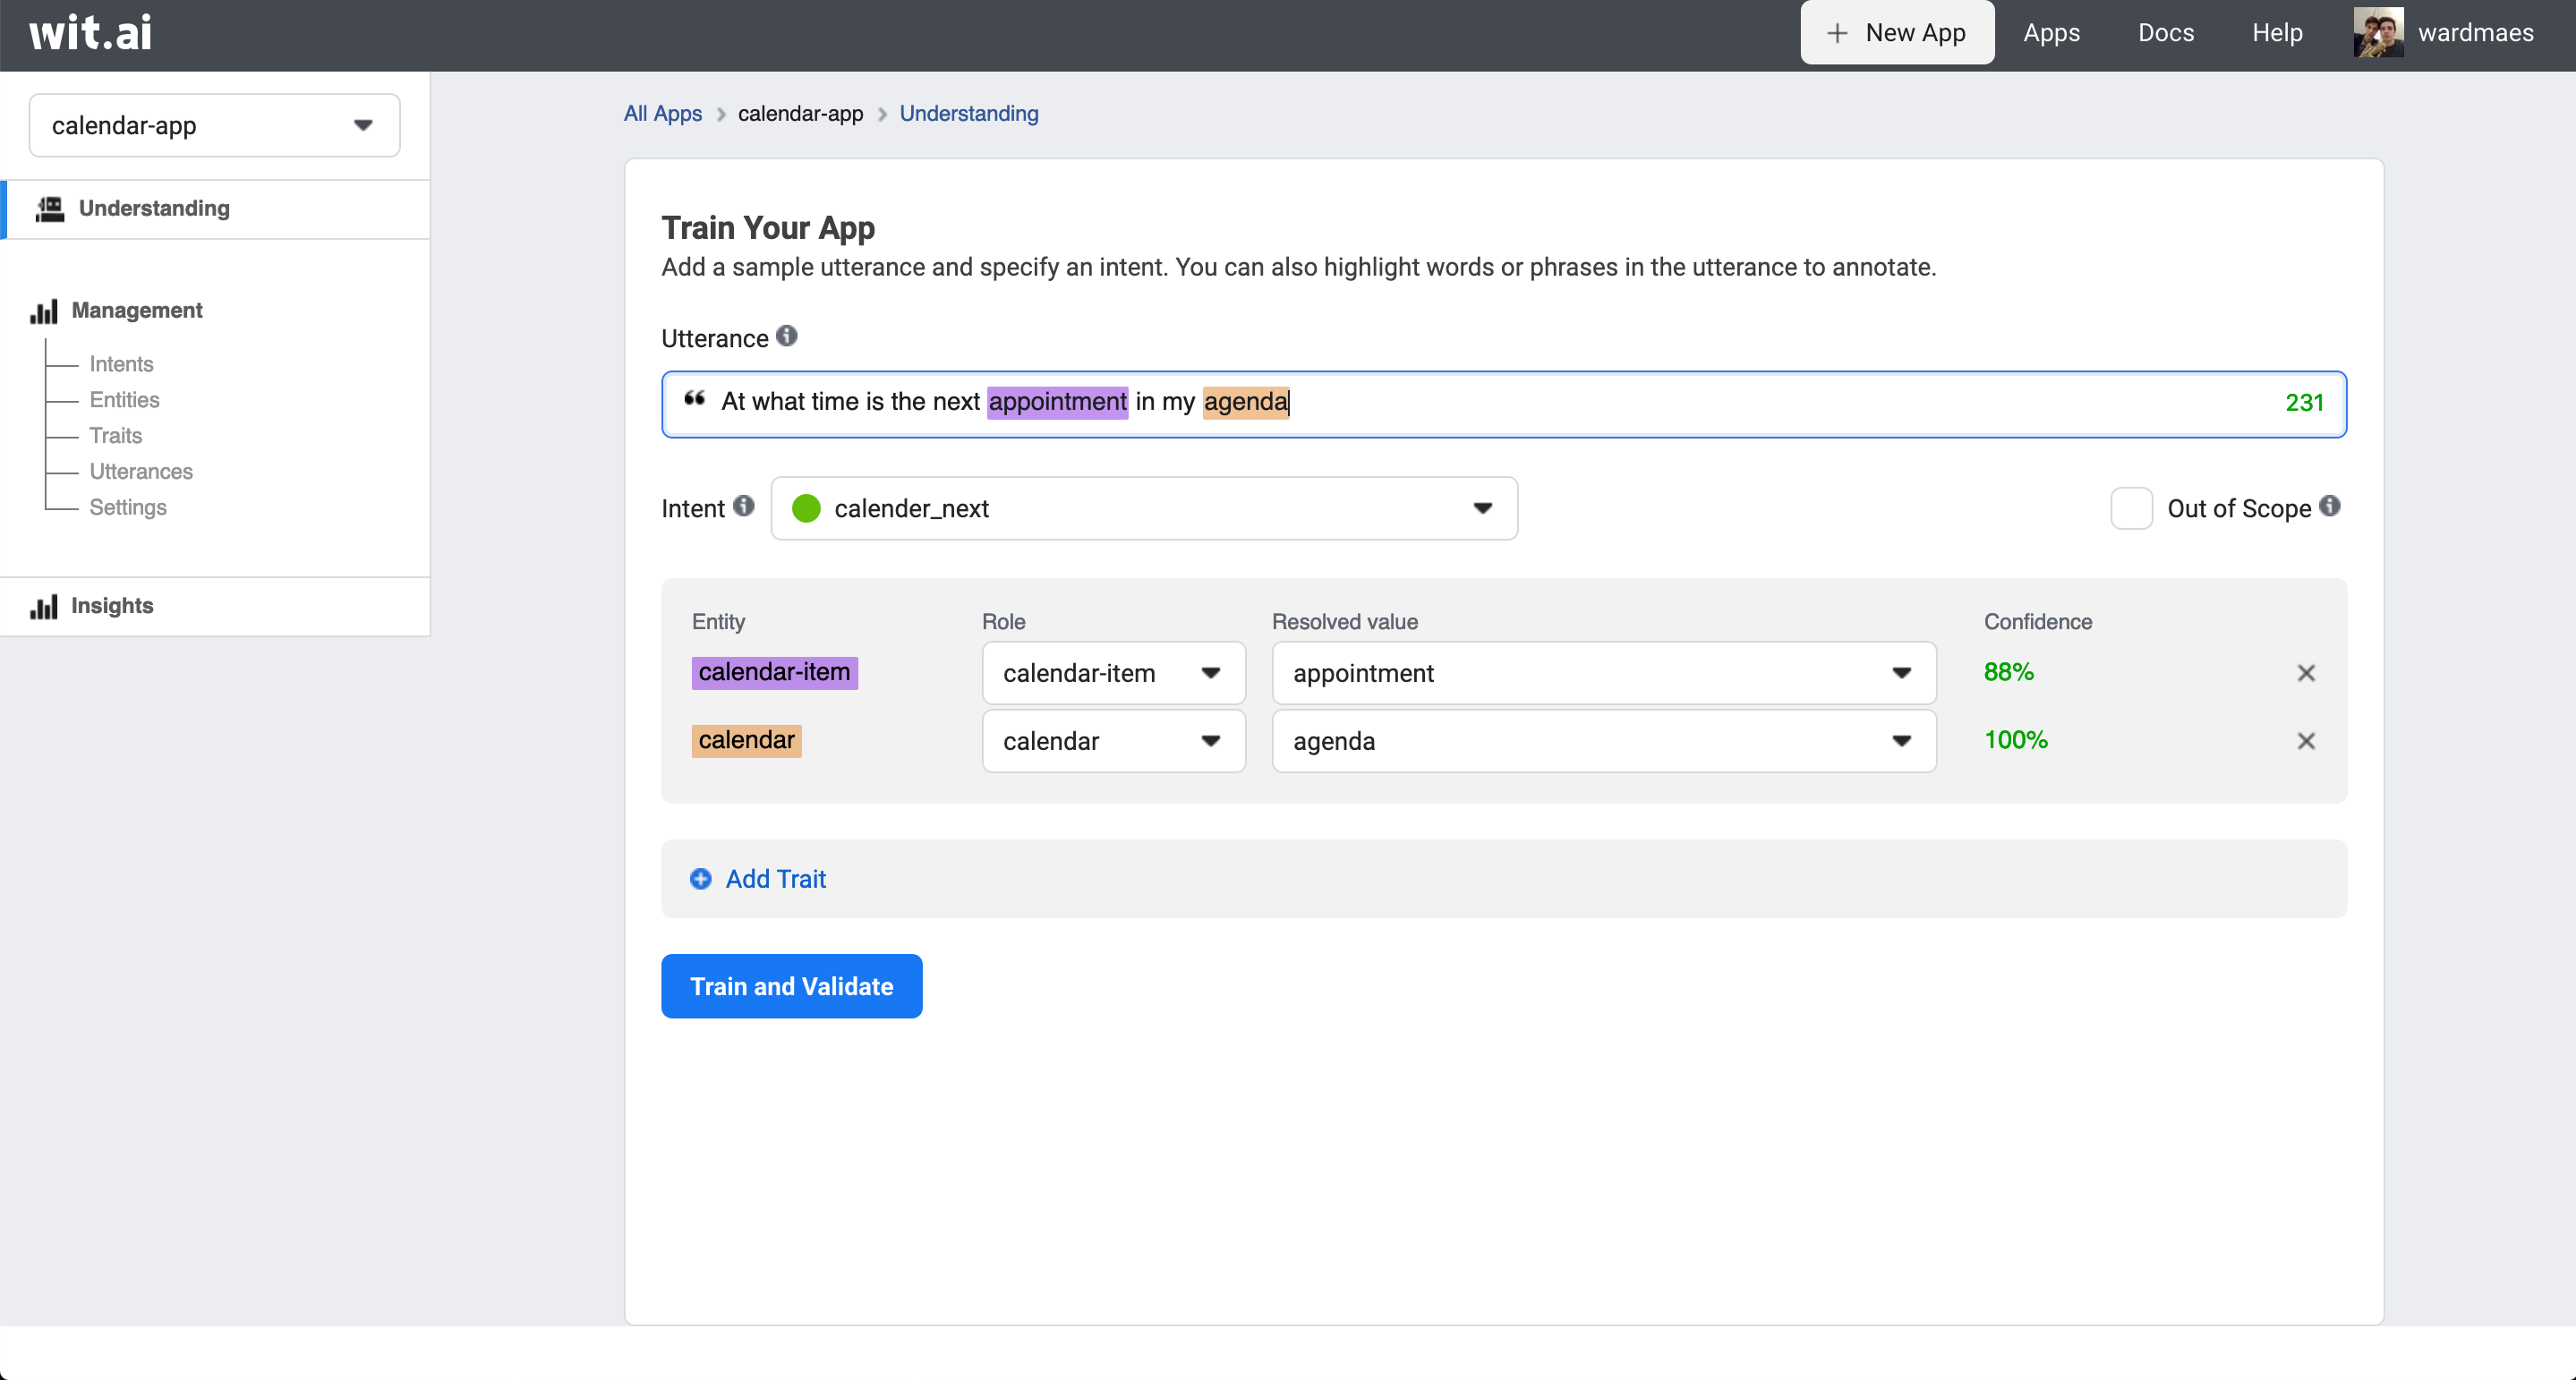Click the wit.ai logo
This screenshot has height=1380, width=2576.
91,33
